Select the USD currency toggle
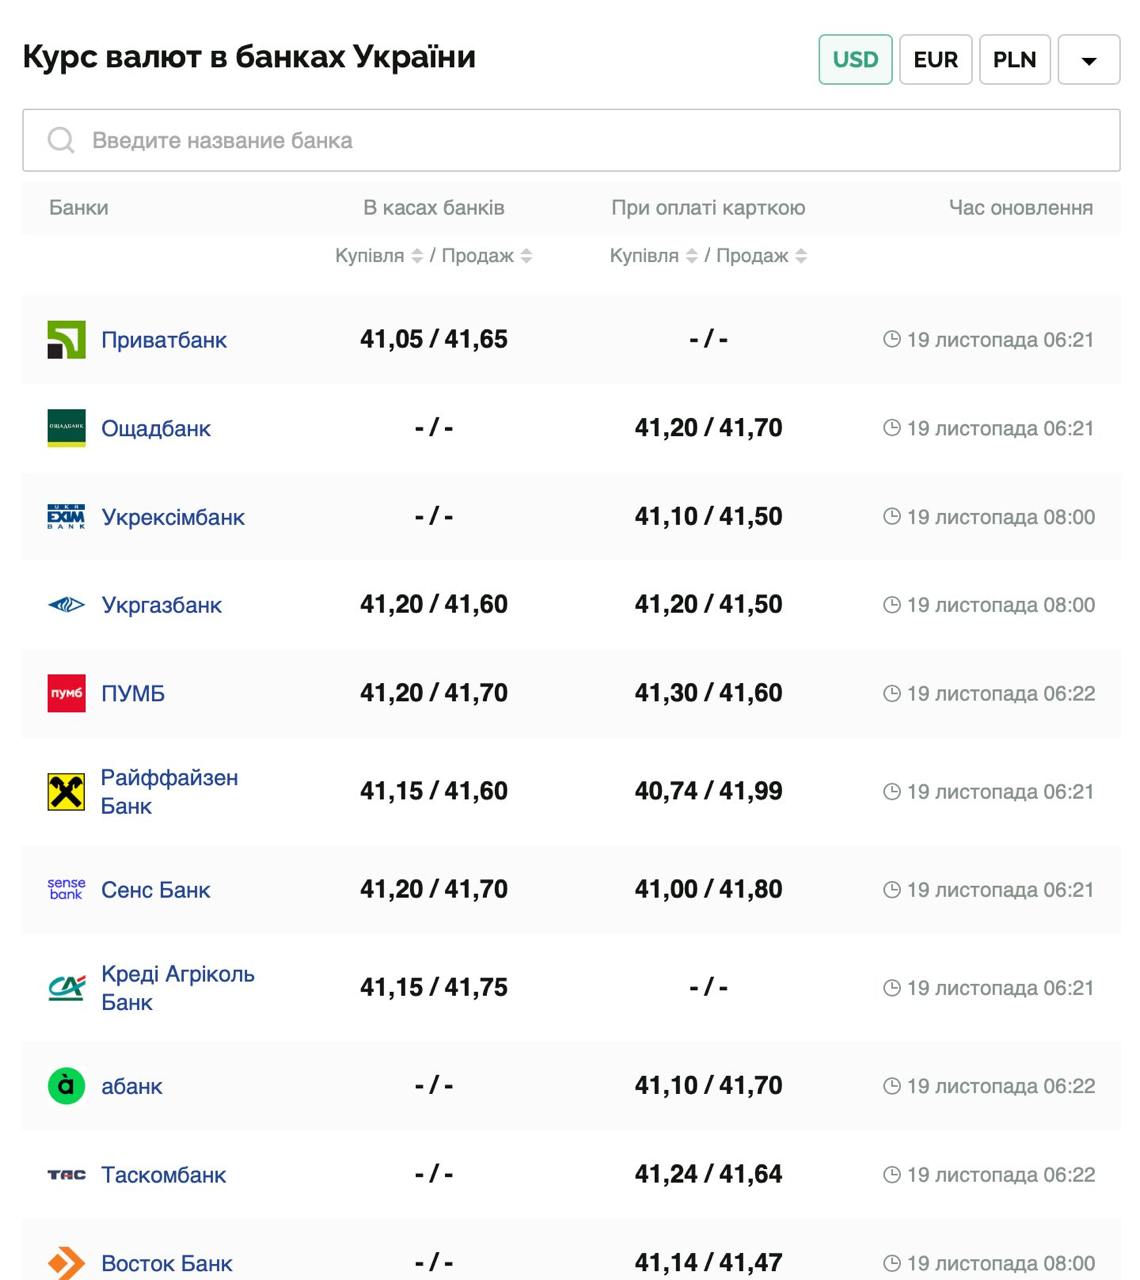1140x1280 pixels. coord(855,60)
